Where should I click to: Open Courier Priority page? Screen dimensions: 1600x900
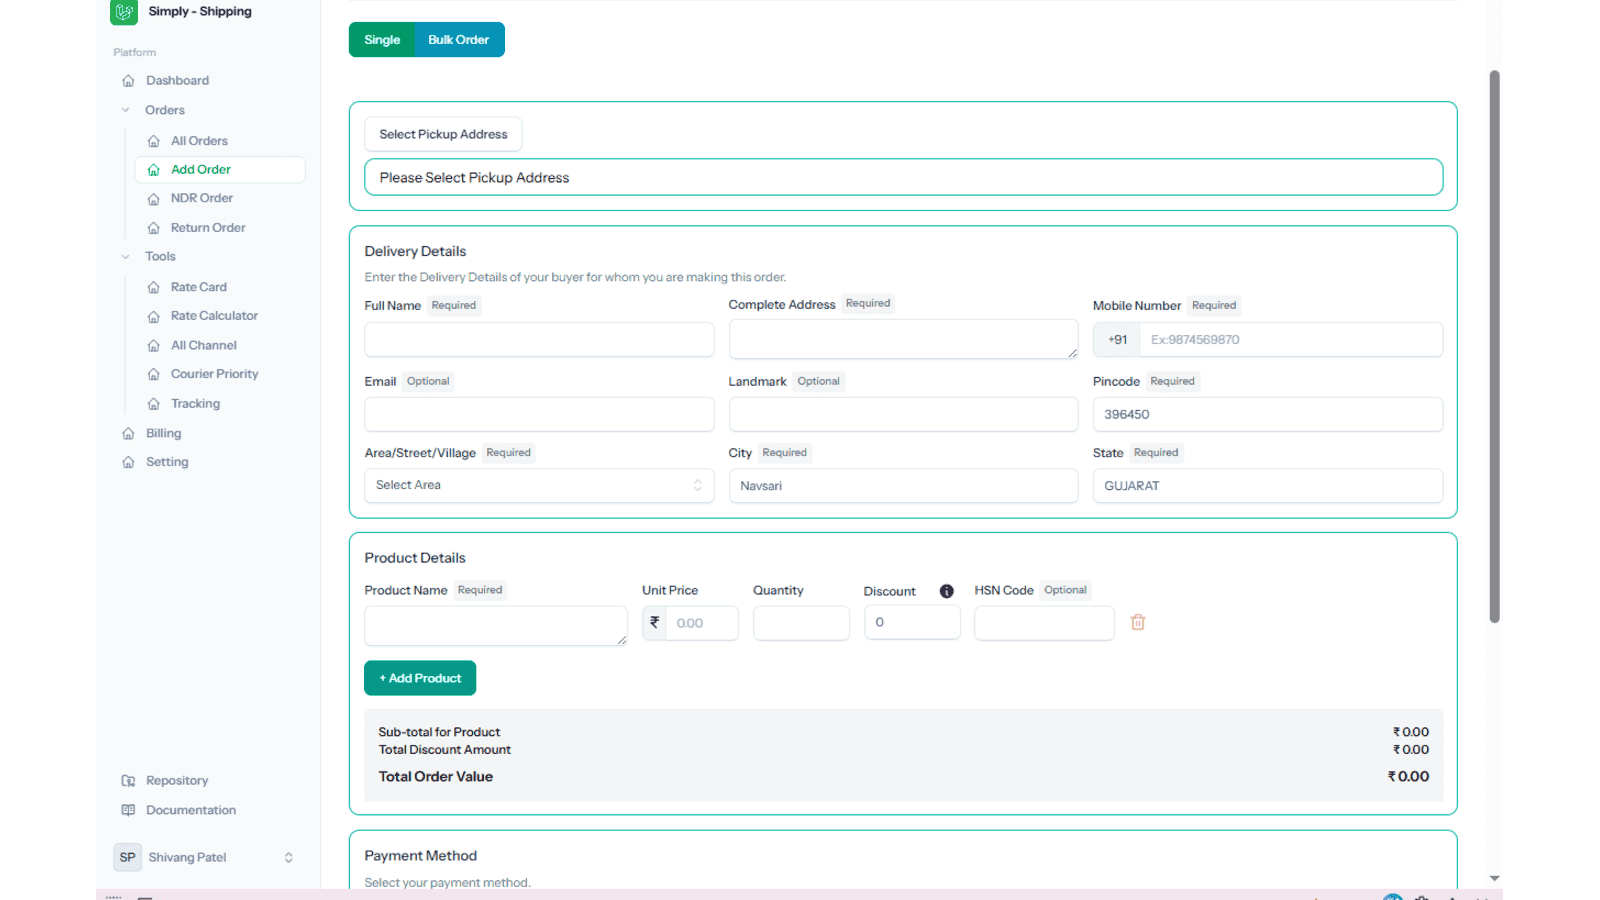[214, 374]
